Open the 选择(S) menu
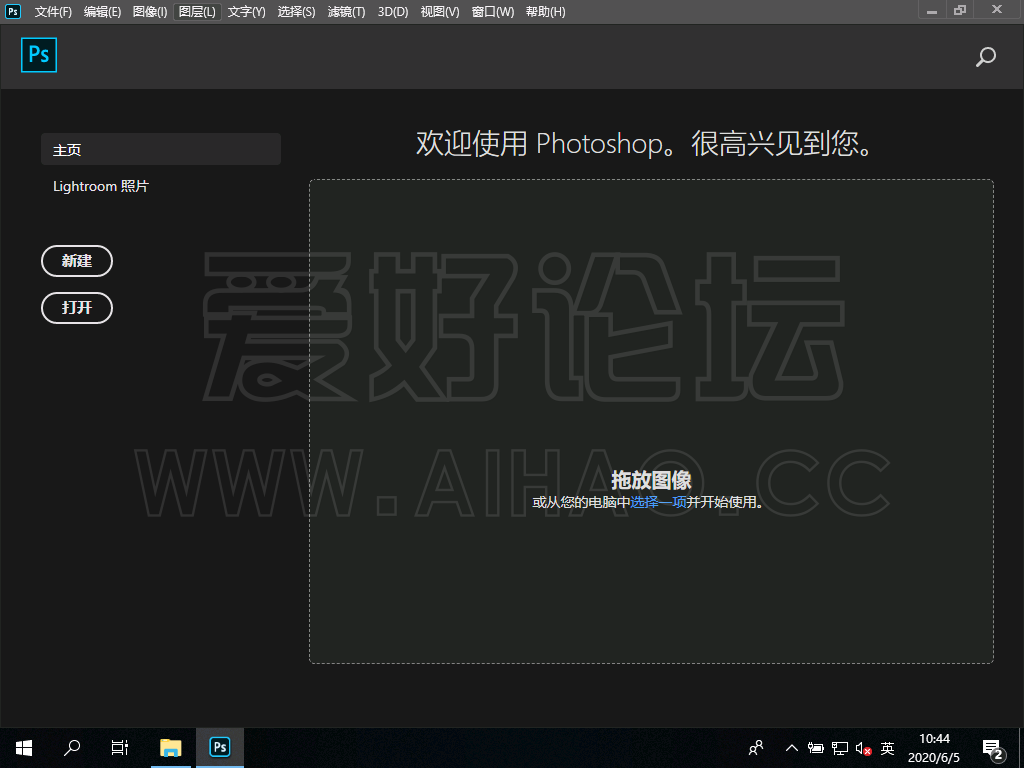Viewport: 1024px width, 768px height. [296, 12]
